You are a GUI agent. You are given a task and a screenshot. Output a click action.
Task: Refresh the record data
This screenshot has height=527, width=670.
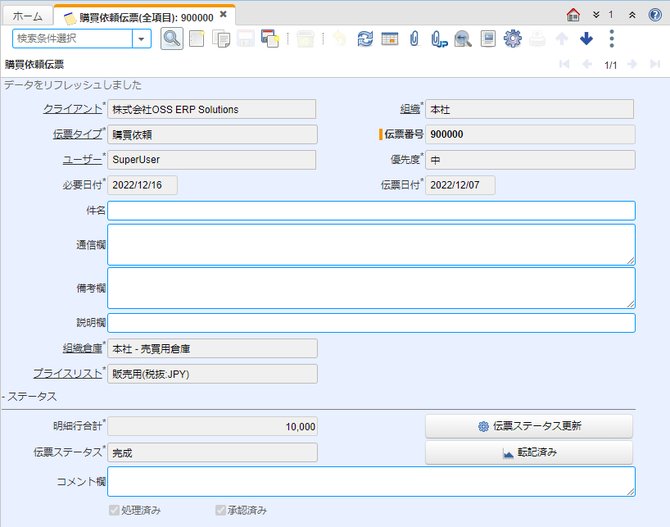(x=365, y=39)
